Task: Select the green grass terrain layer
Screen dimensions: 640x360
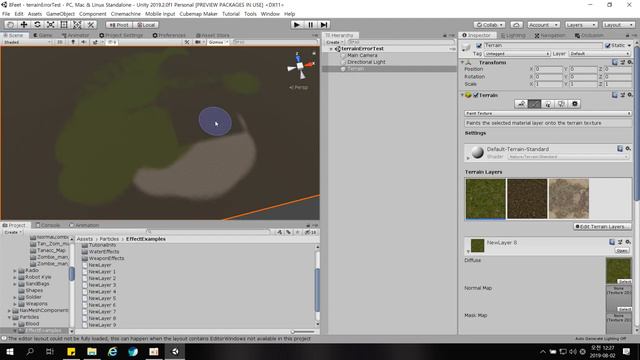Action: pos(485,199)
